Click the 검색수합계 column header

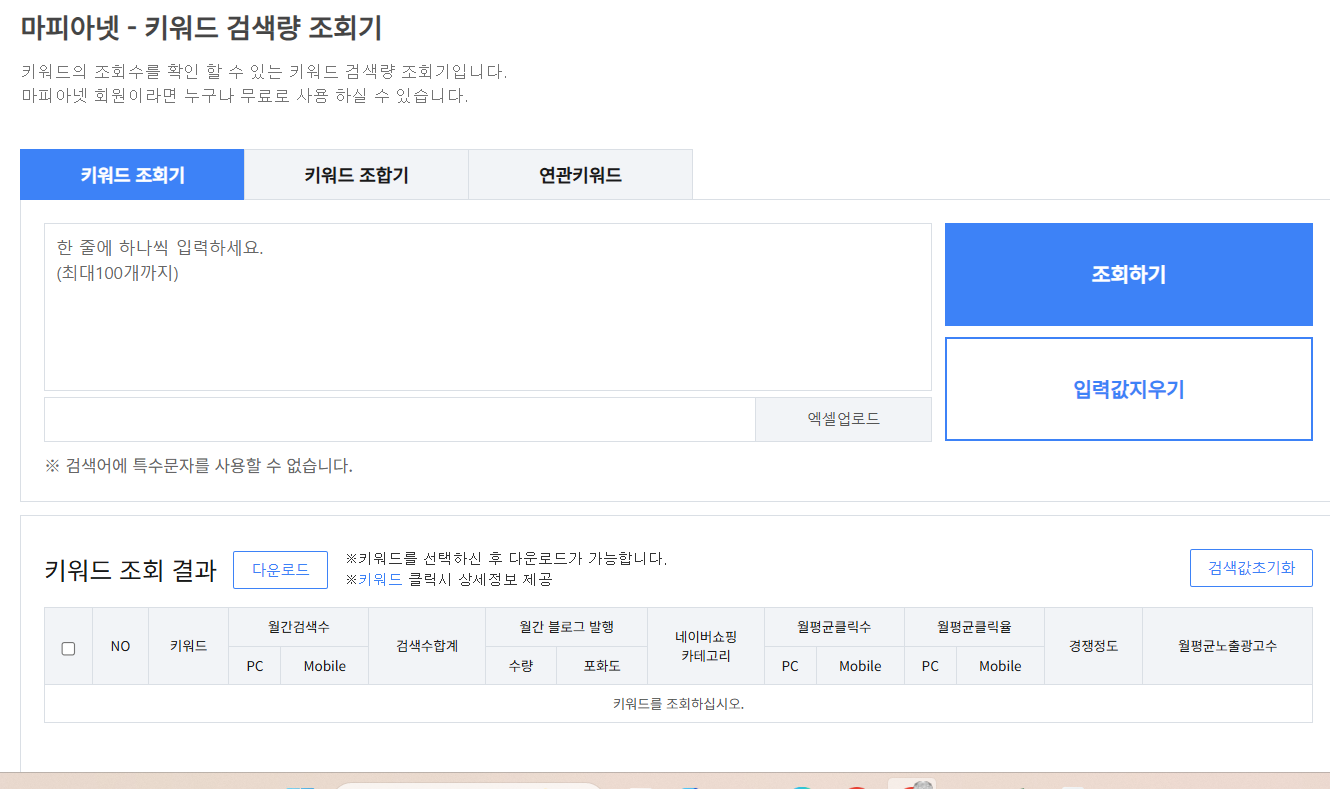click(427, 646)
